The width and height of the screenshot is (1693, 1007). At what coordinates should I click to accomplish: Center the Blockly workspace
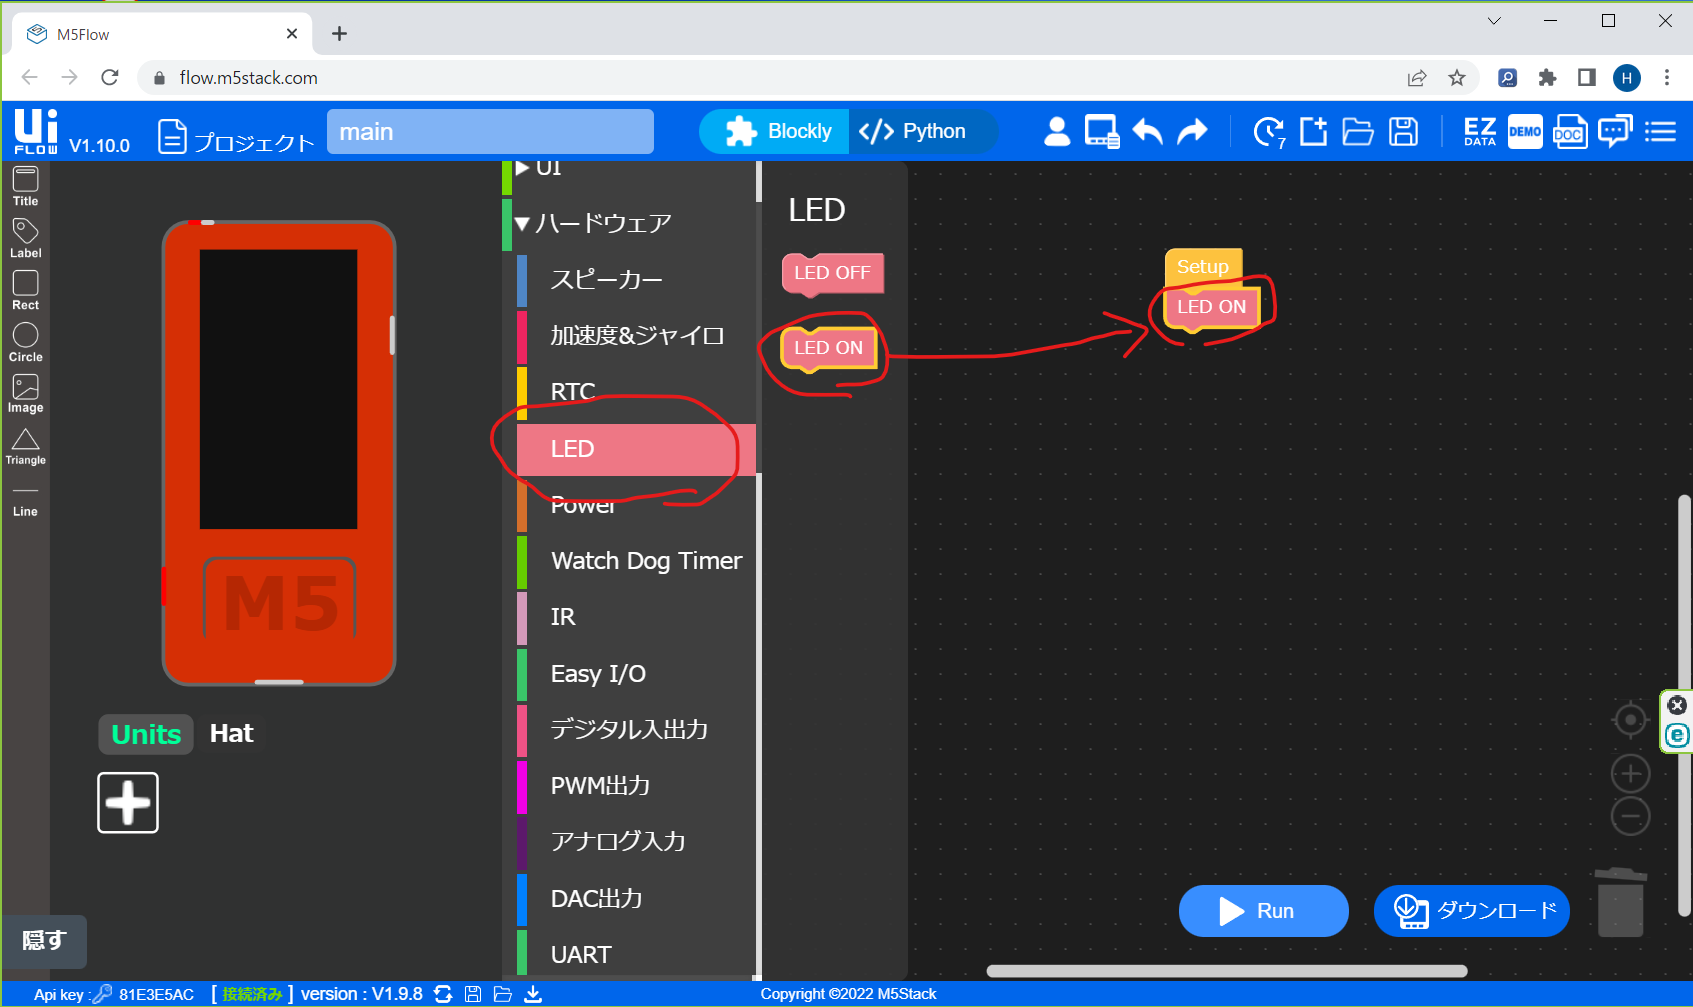(x=1630, y=719)
